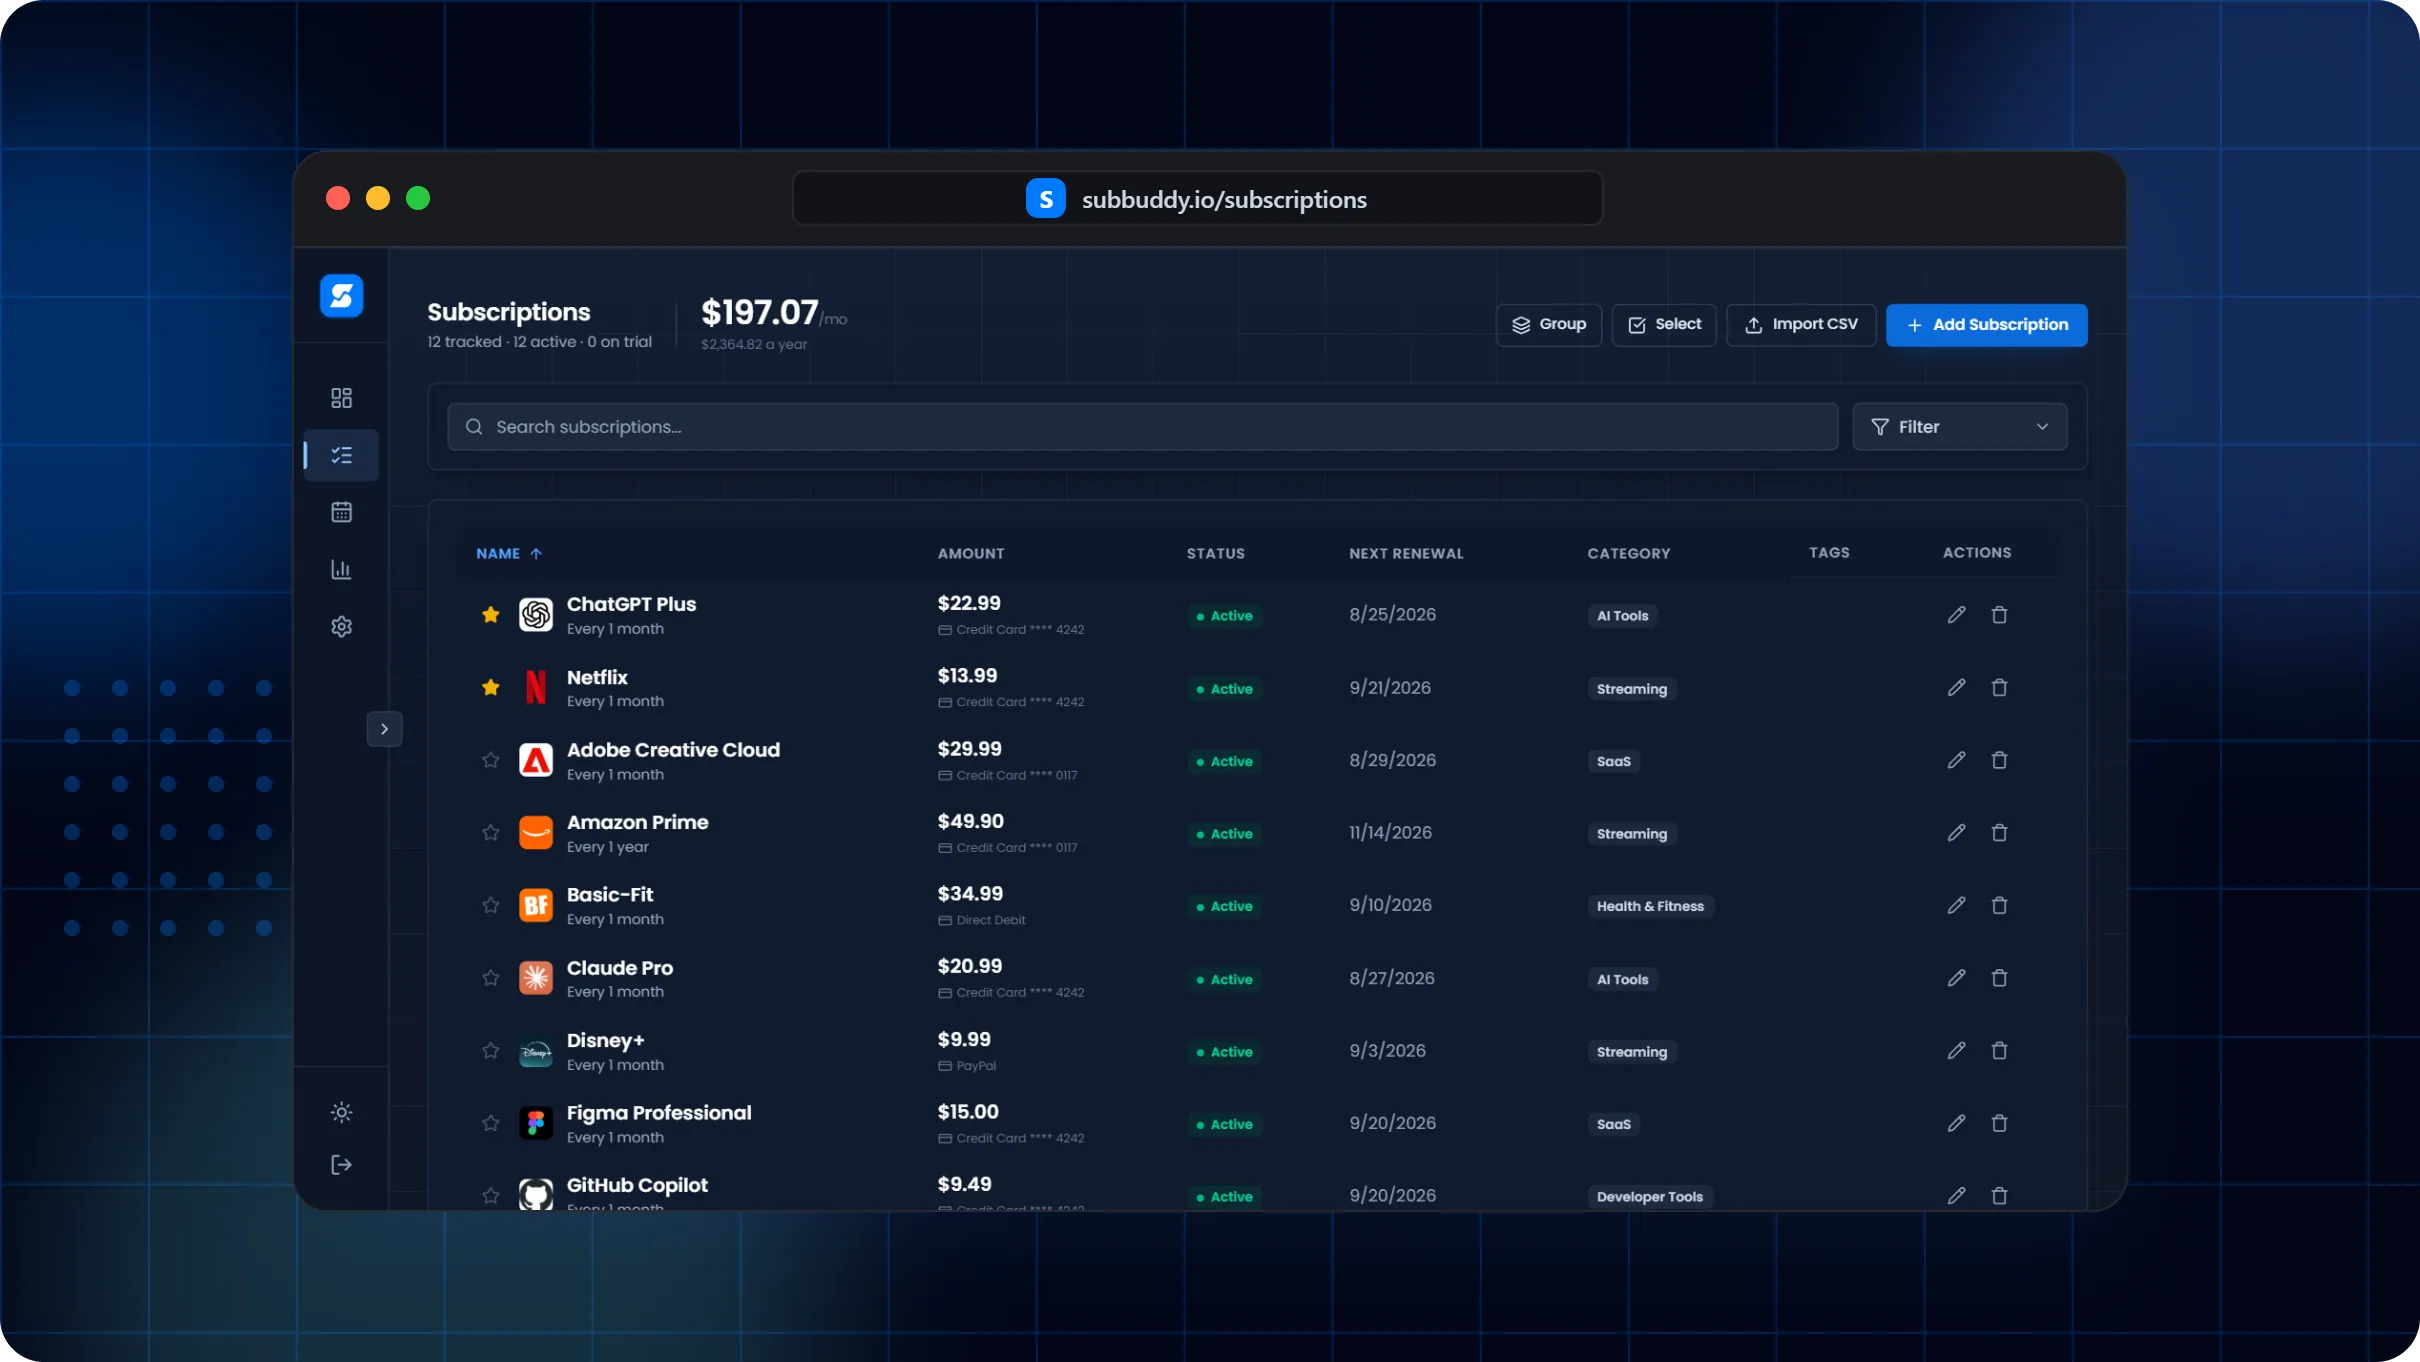Click the Streaming tag on the Netflix row
Screen dimensions: 2420x1362
(x=1632, y=689)
